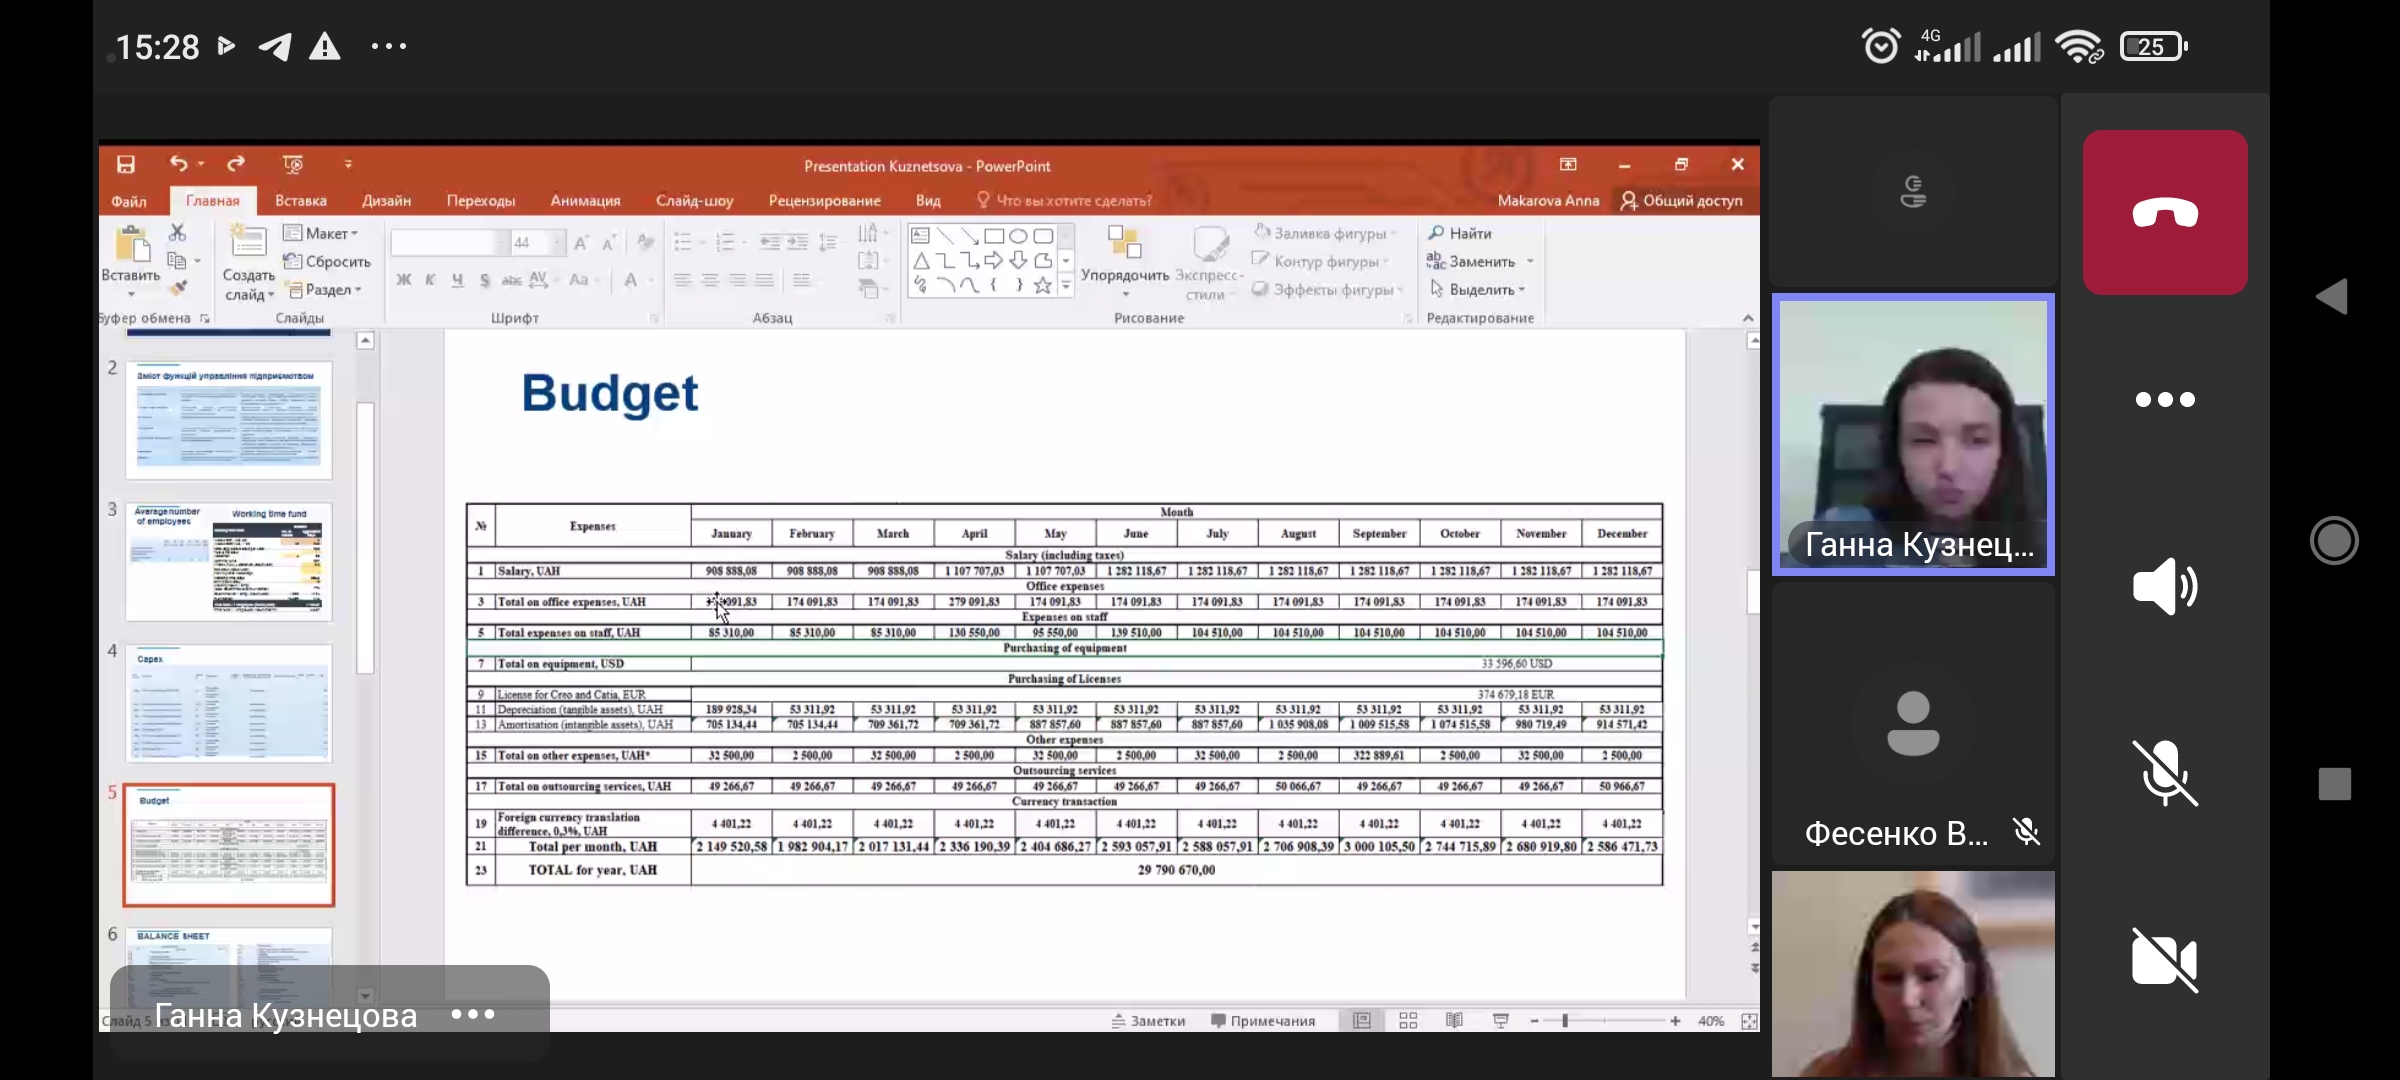Click the Общий доступ share button
2400x1080 pixels.
click(1681, 201)
